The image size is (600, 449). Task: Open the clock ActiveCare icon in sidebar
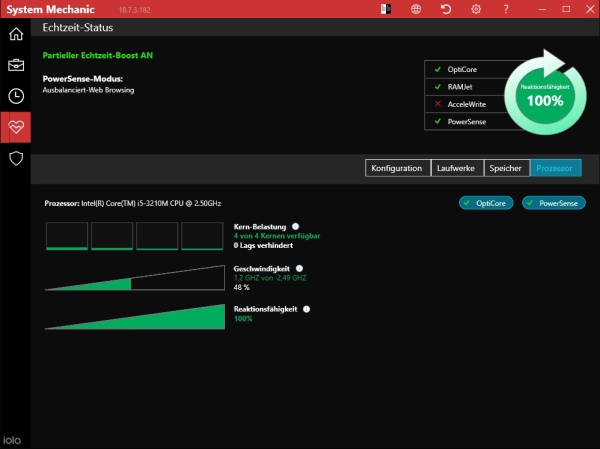[16, 96]
